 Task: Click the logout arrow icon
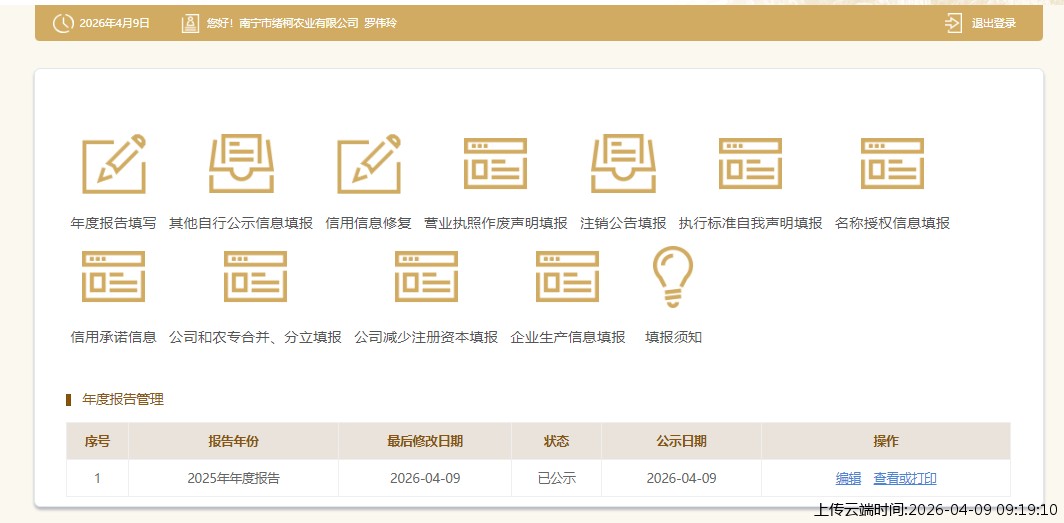click(953, 23)
